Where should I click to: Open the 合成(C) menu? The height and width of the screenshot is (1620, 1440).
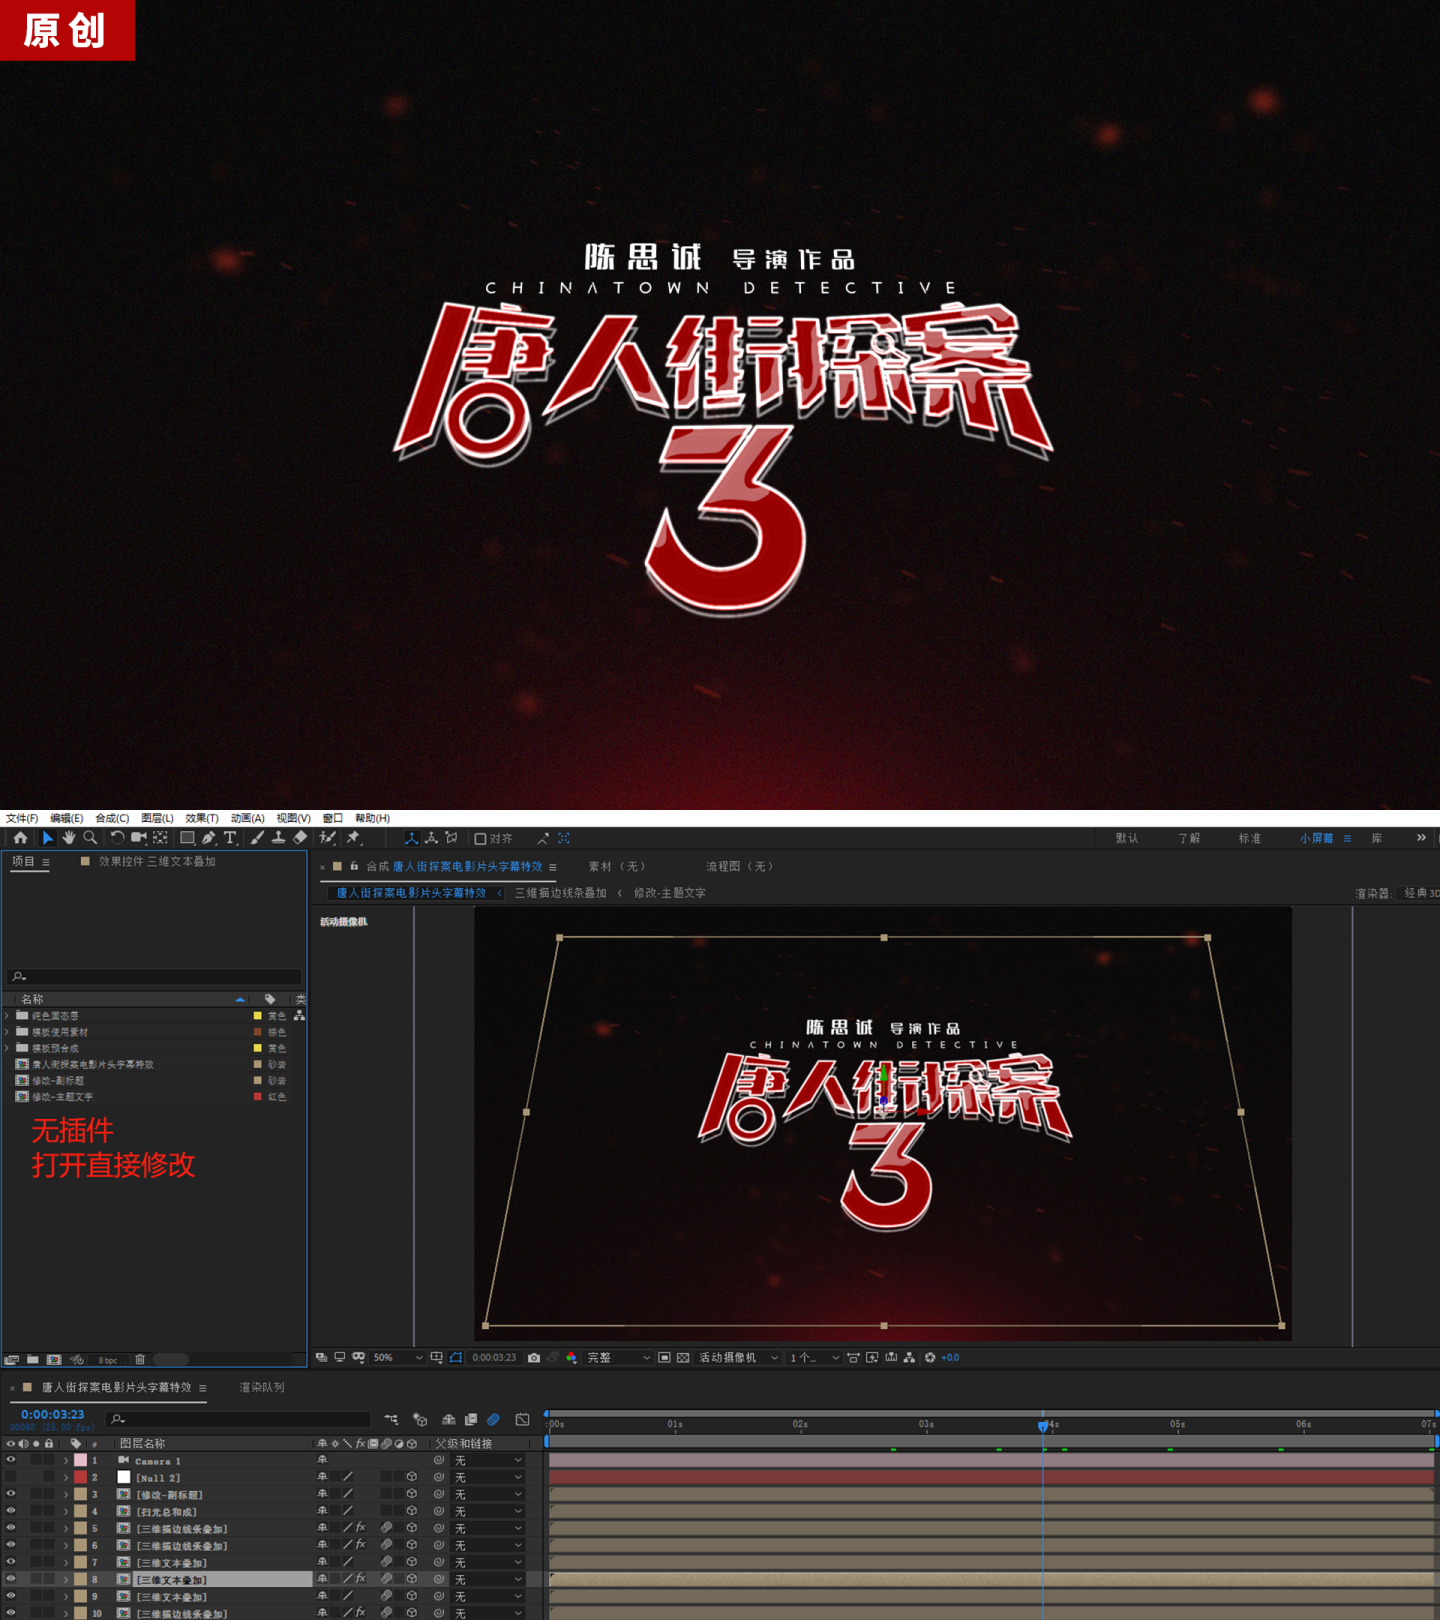(x=112, y=818)
